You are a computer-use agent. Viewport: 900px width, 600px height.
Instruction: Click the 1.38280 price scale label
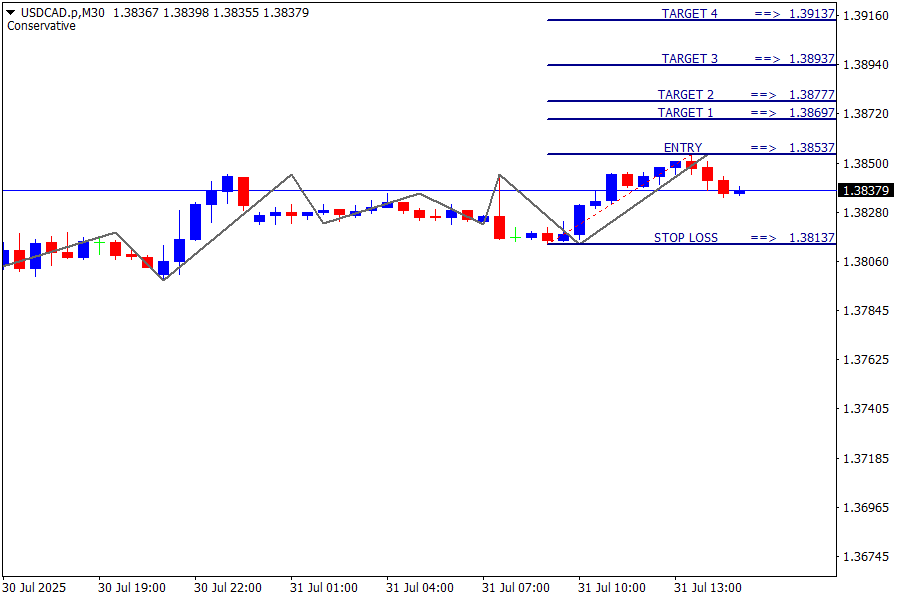click(866, 213)
